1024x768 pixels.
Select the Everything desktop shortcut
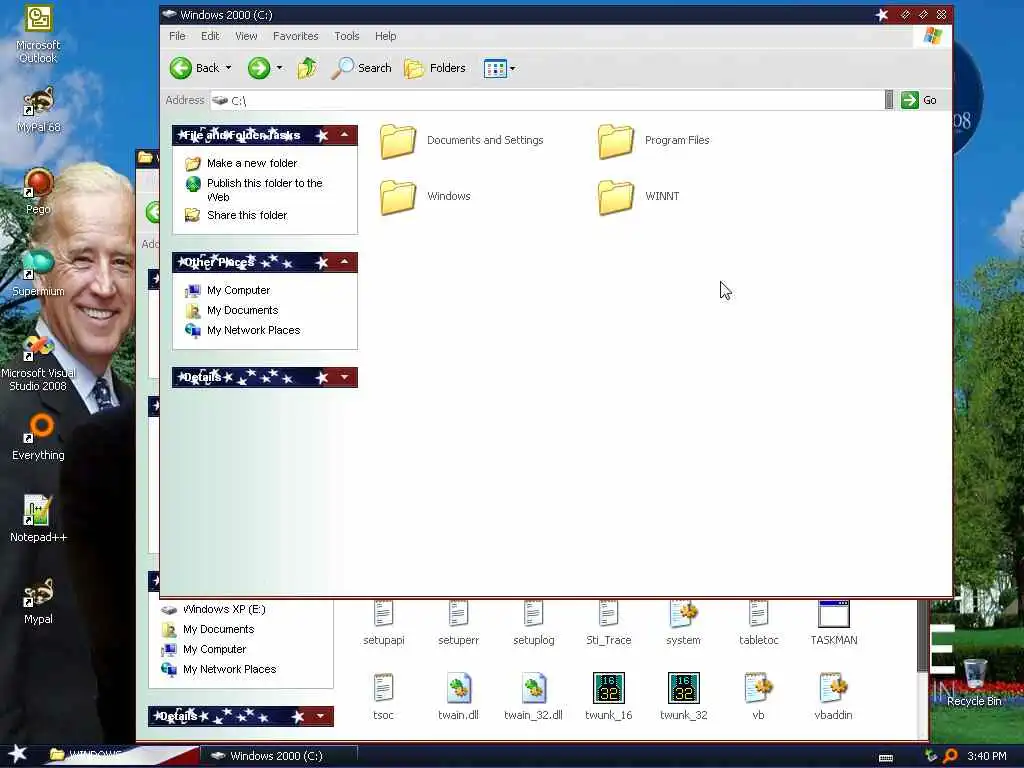click(x=38, y=437)
